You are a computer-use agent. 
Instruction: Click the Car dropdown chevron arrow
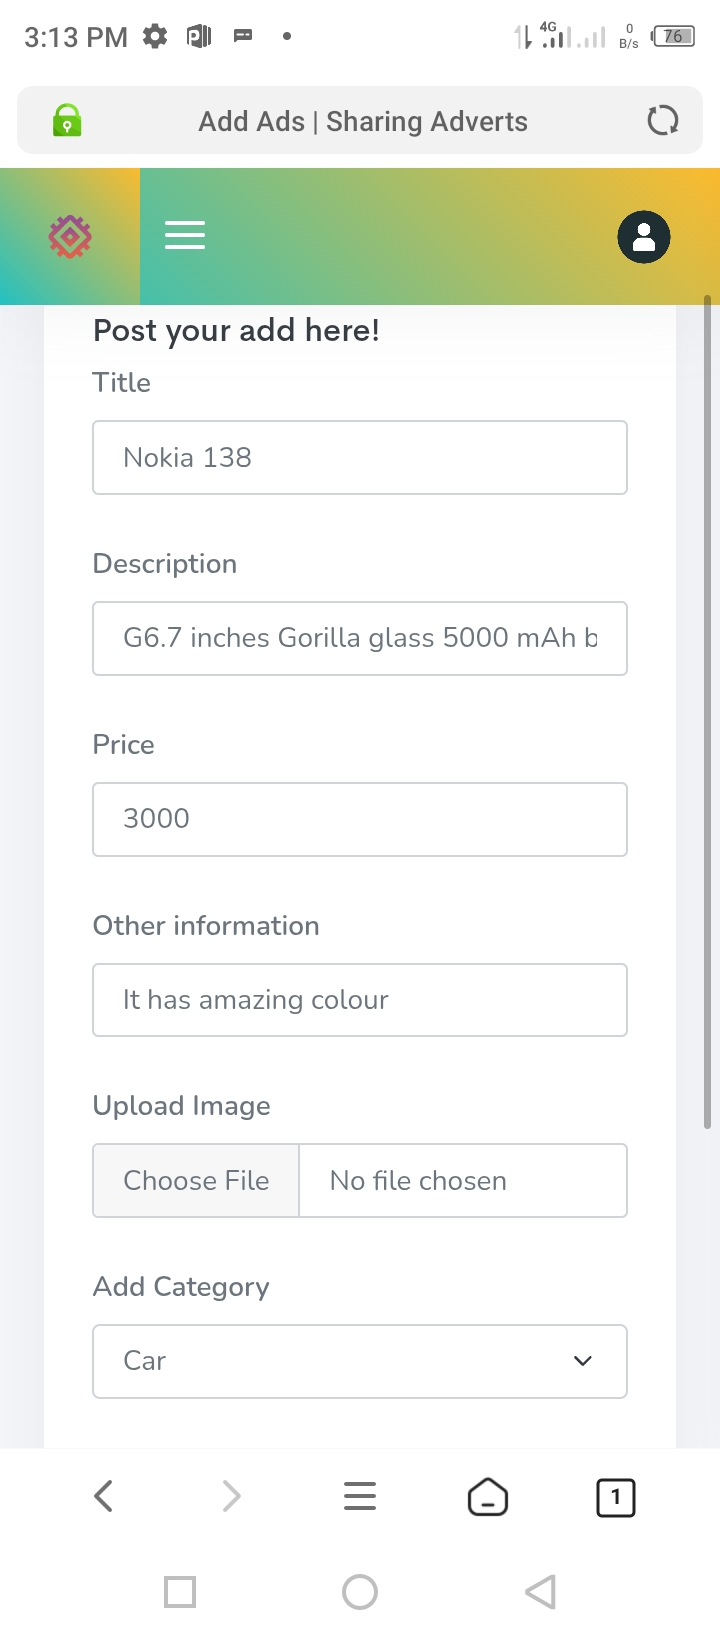[x=583, y=1361]
